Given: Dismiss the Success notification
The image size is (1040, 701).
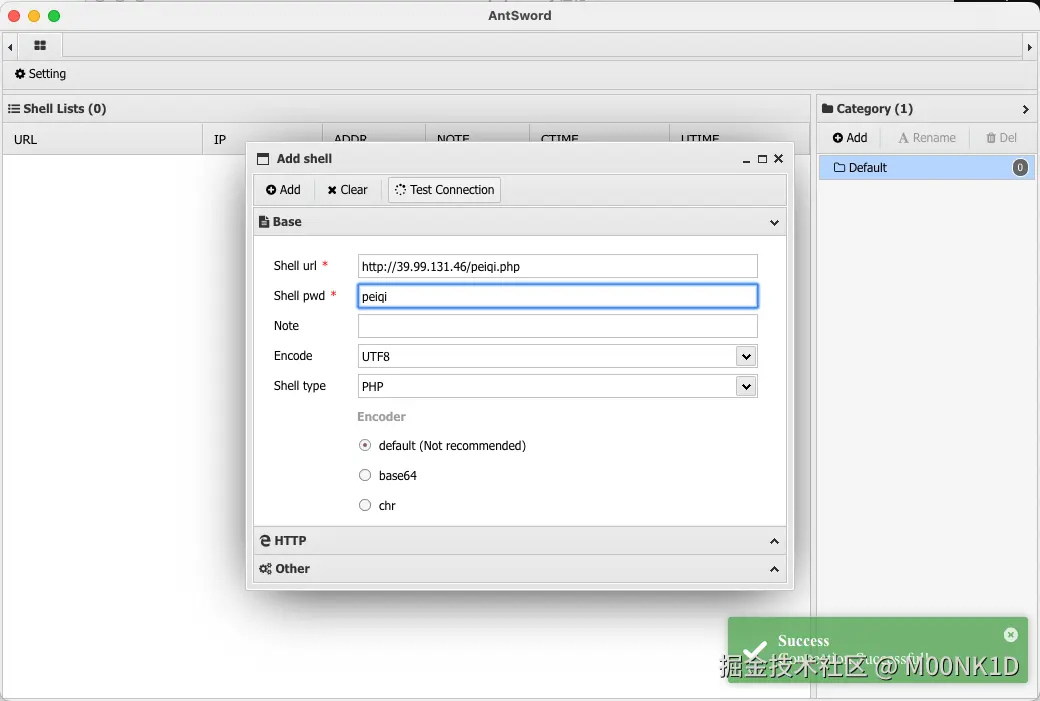Looking at the screenshot, I should tap(1010, 635).
